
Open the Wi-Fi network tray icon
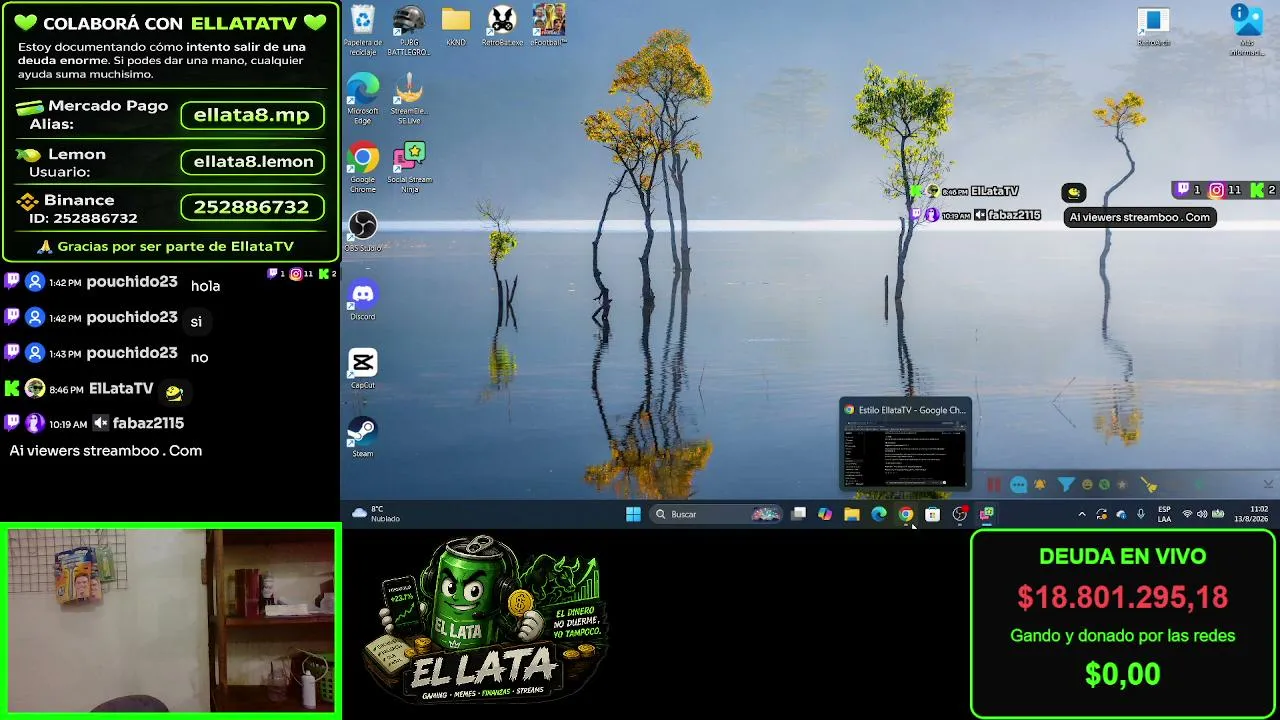click(1187, 514)
